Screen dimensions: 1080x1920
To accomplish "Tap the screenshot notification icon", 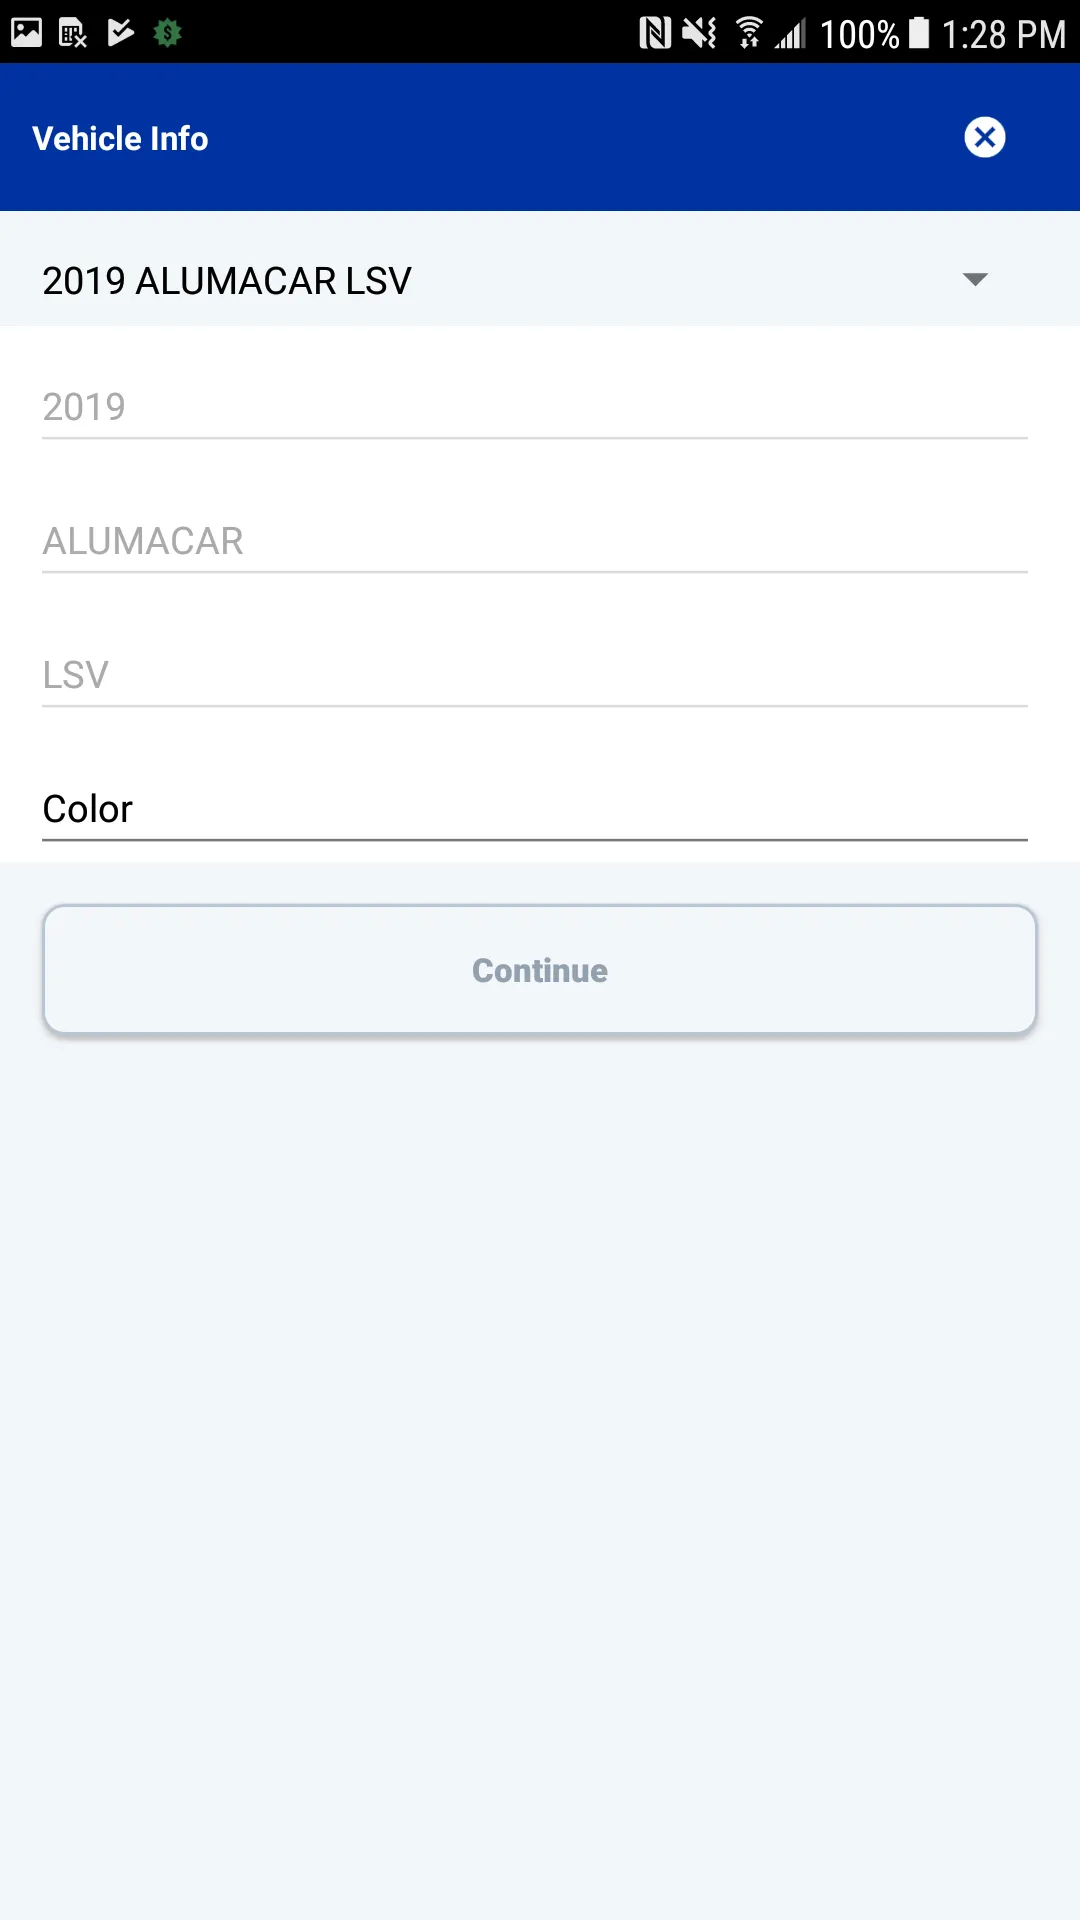I will (25, 32).
